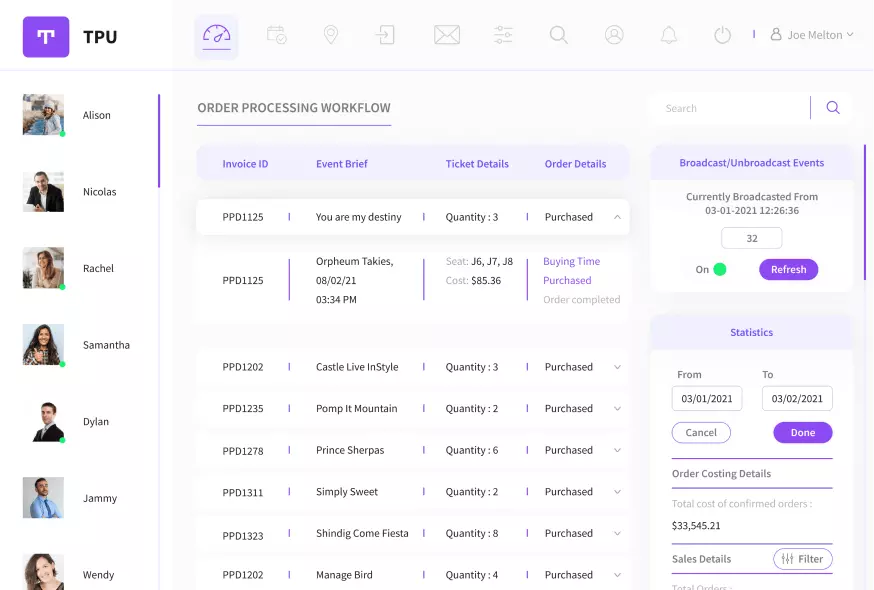Collapse the expanded PPD1125 order row
The image size is (874, 590).
(617, 217)
